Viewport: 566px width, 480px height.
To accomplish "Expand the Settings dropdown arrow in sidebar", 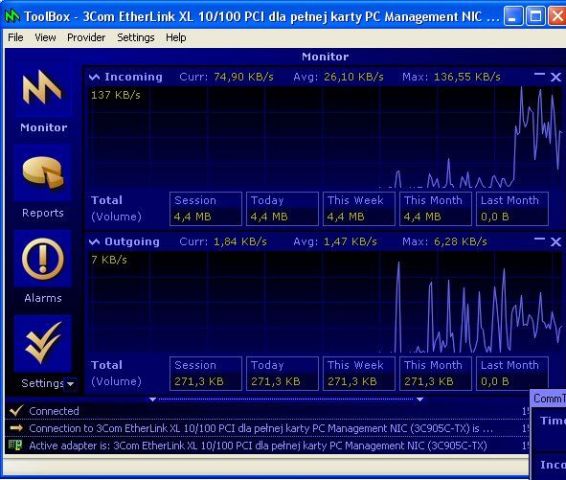I will point(71,384).
